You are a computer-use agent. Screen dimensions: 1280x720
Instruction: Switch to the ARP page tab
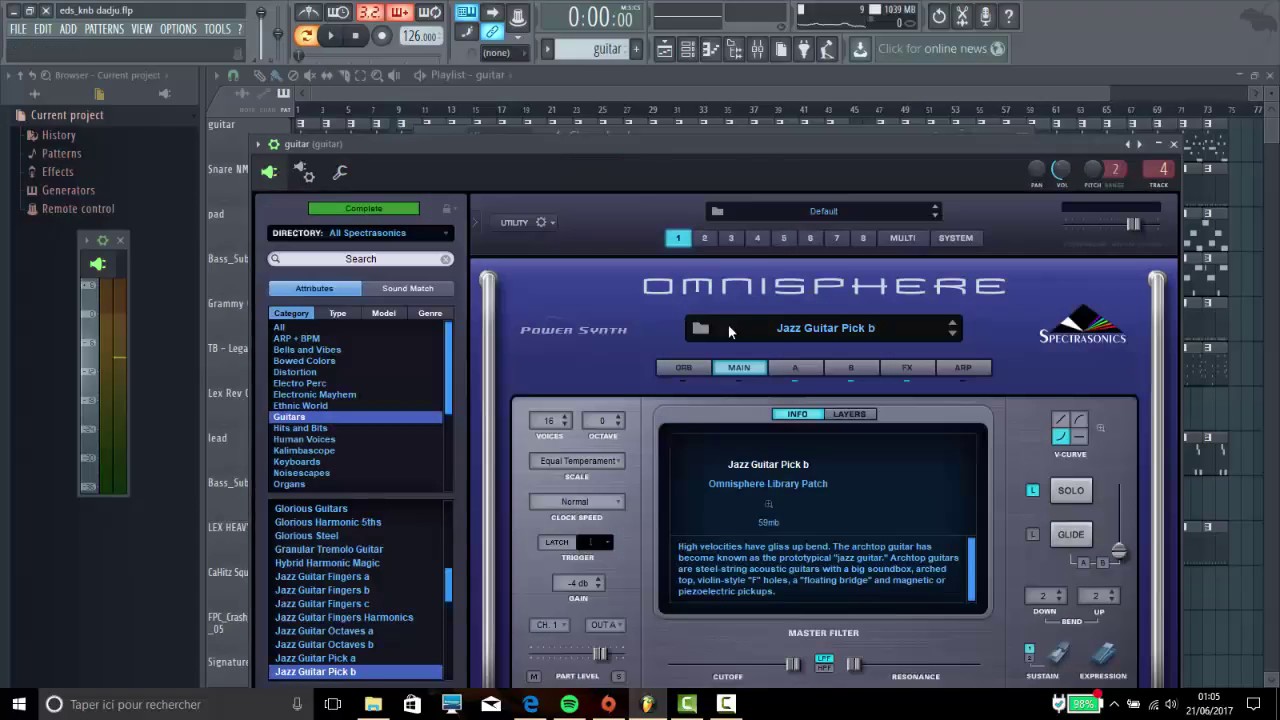(963, 368)
